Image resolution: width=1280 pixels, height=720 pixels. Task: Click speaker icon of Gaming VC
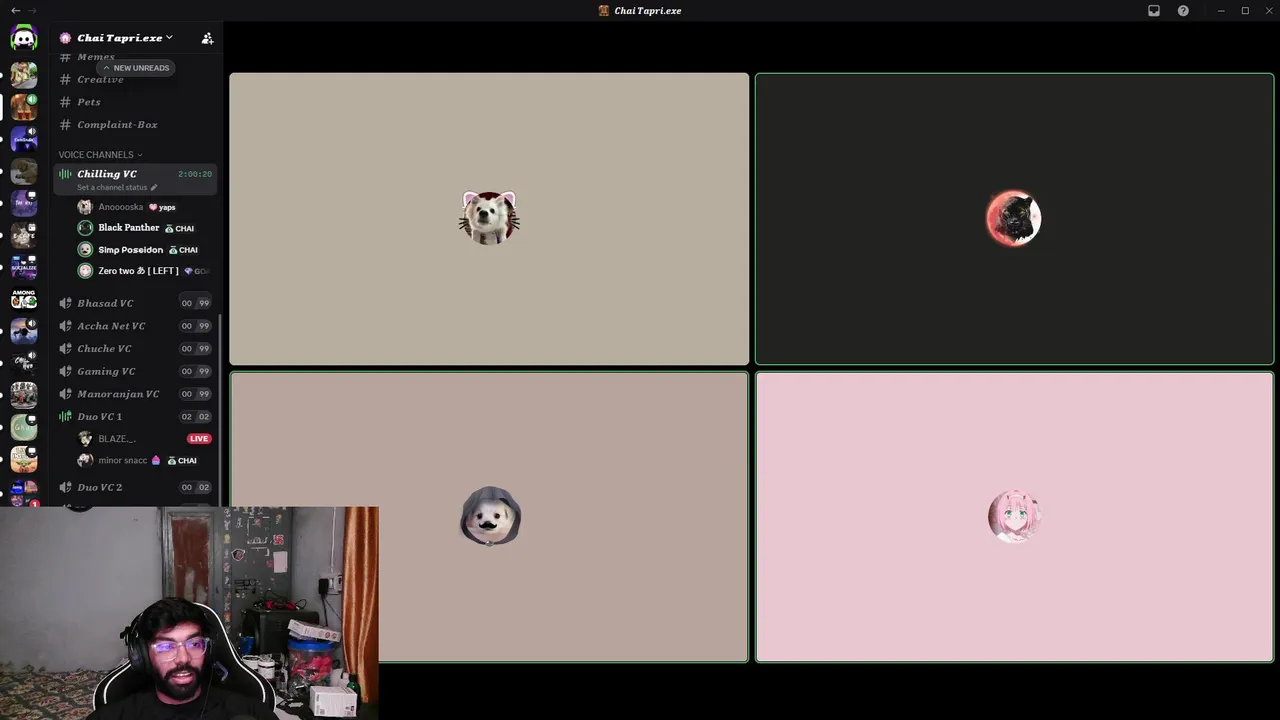(x=65, y=371)
